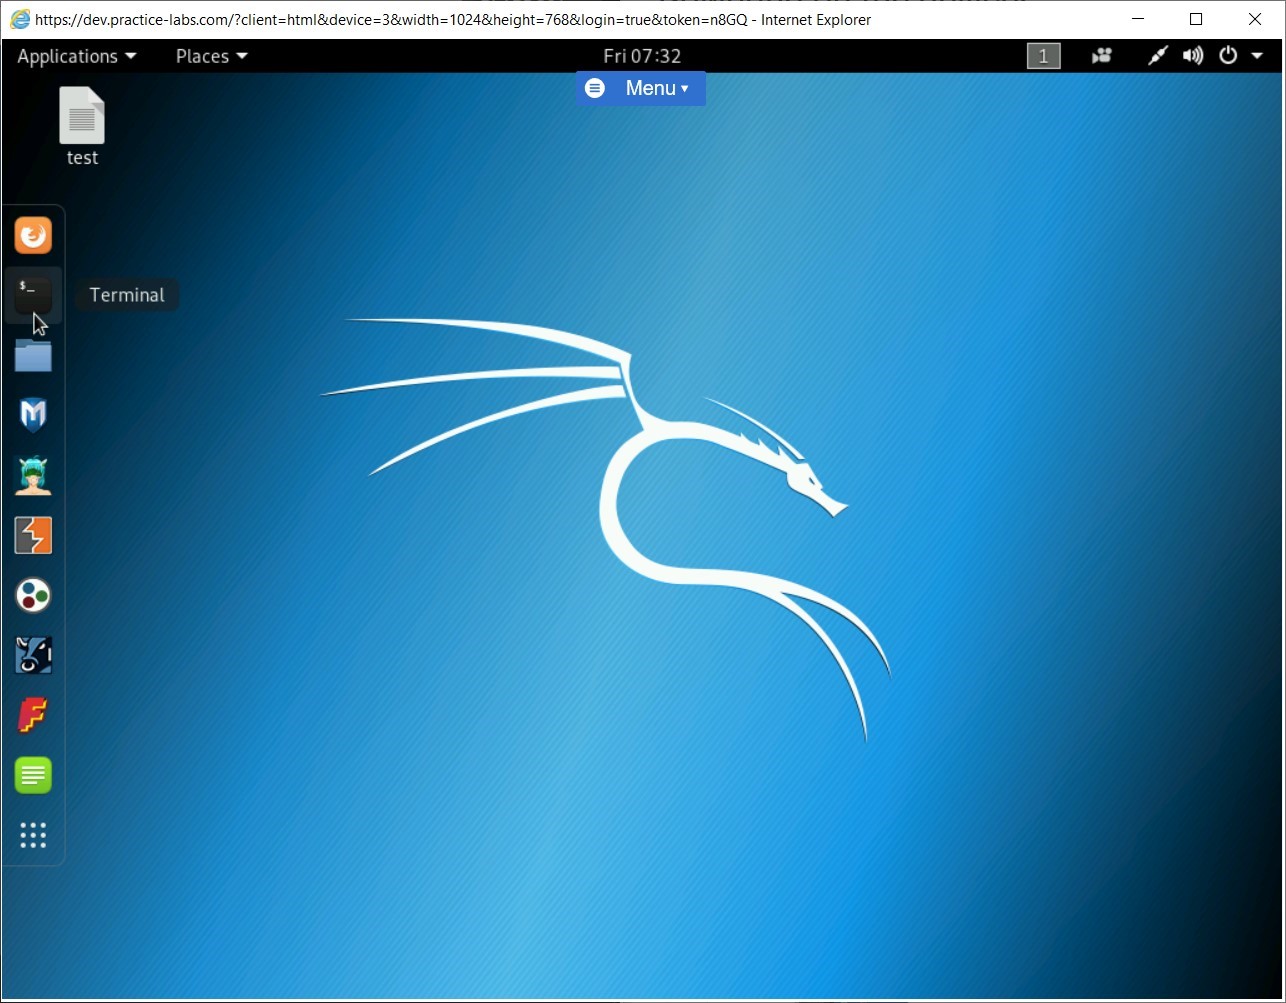Open the Places menu
The image size is (1286, 1003).
(x=209, y=56)
